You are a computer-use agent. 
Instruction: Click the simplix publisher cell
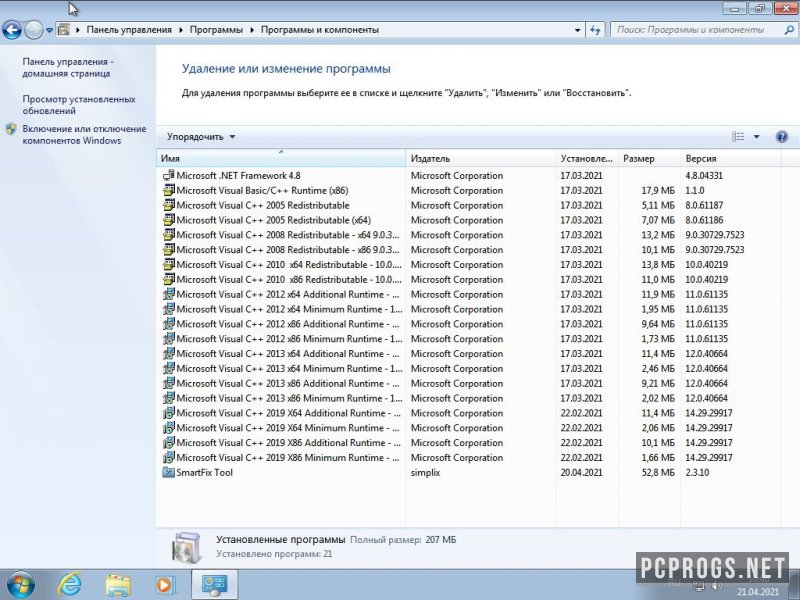coord(426,472)
